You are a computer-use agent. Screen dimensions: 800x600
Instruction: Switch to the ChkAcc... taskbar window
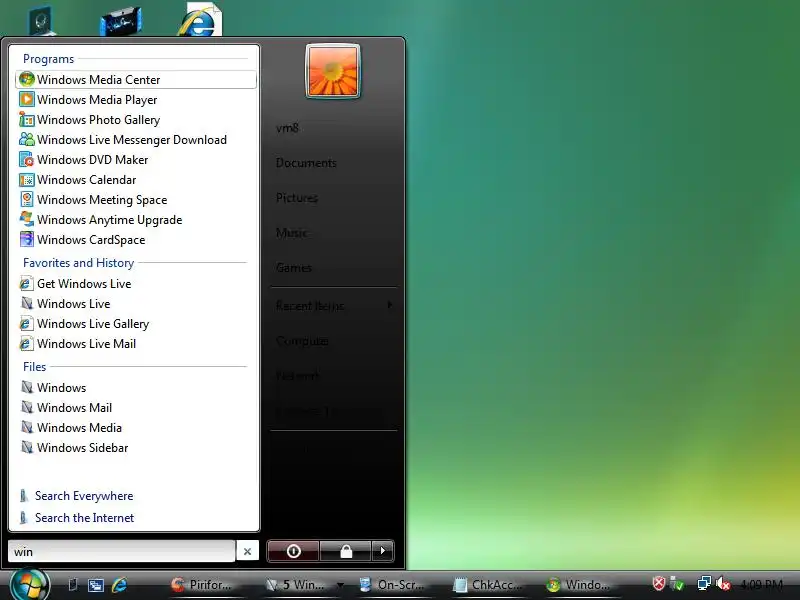coord(488,585)
